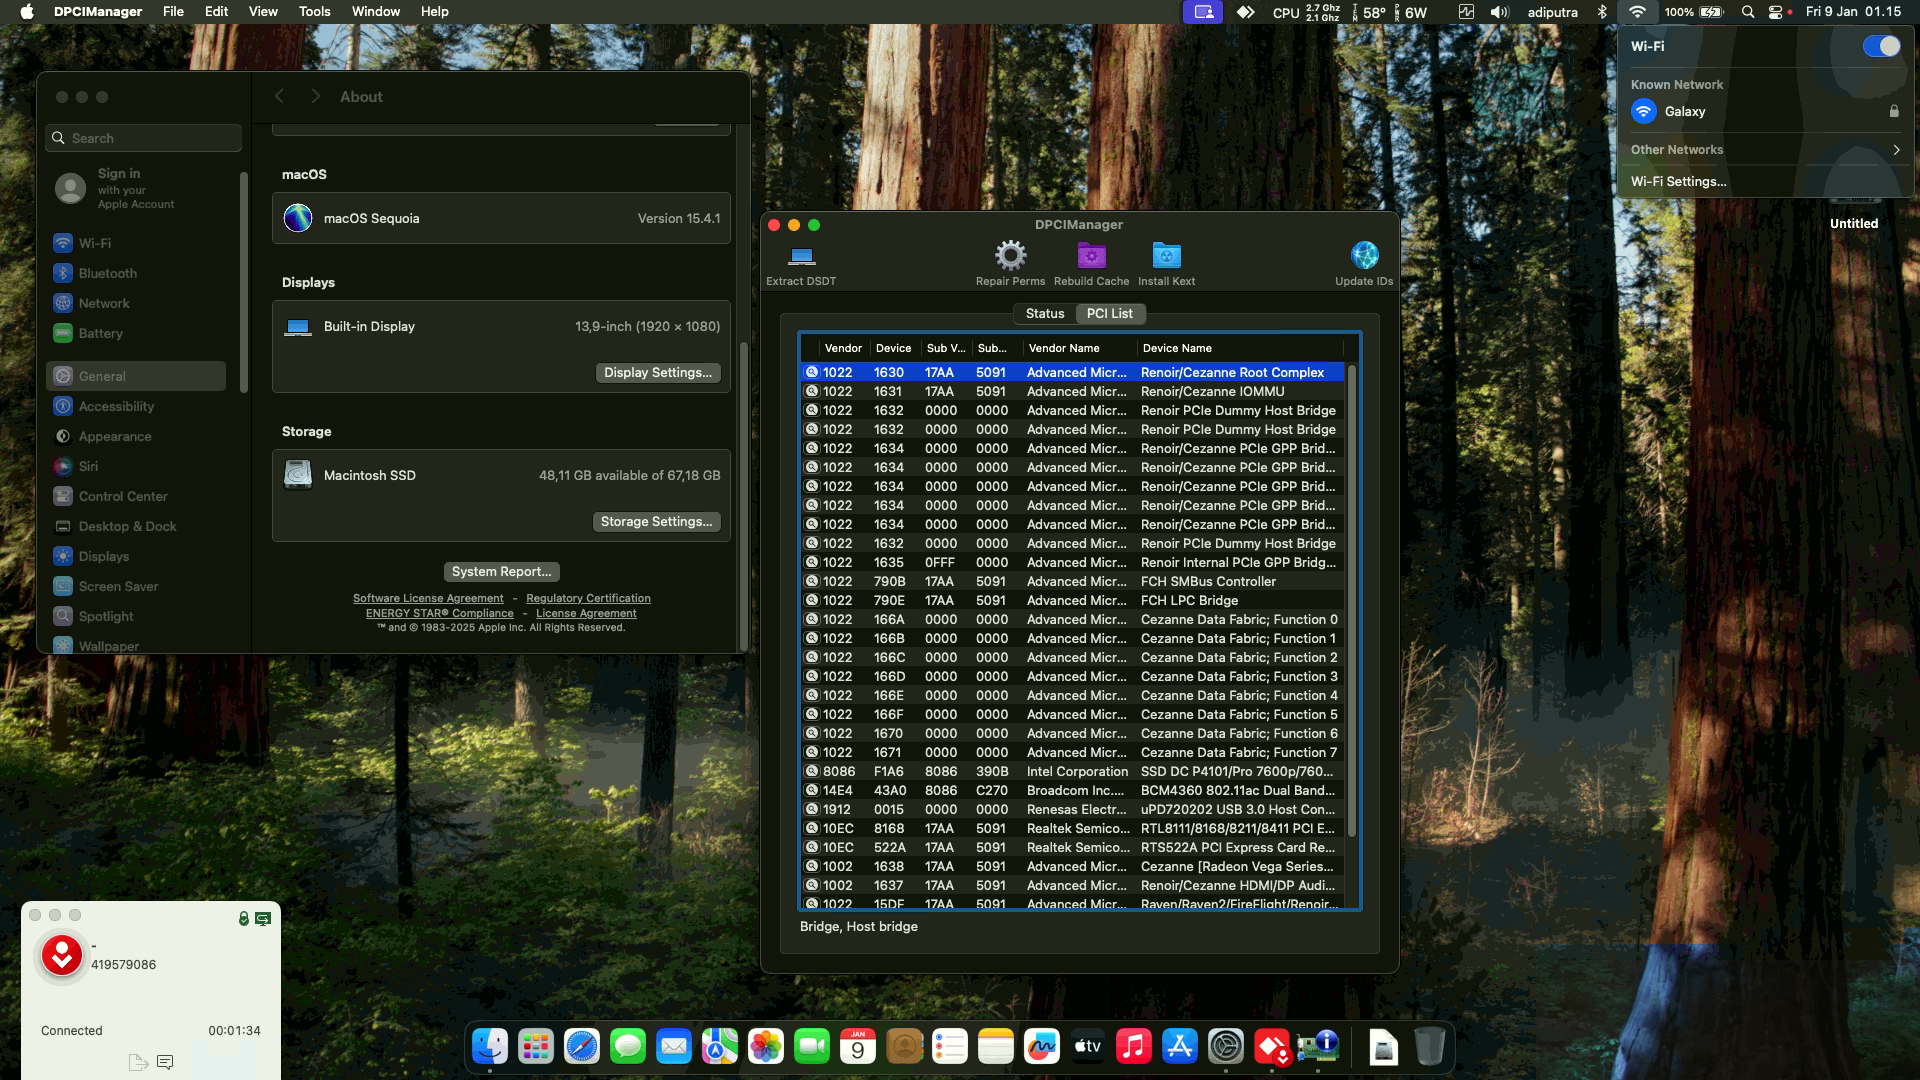Switch to the Status tab
This screenshot has height=1080, width=1920.
(x=1045, y=314)
